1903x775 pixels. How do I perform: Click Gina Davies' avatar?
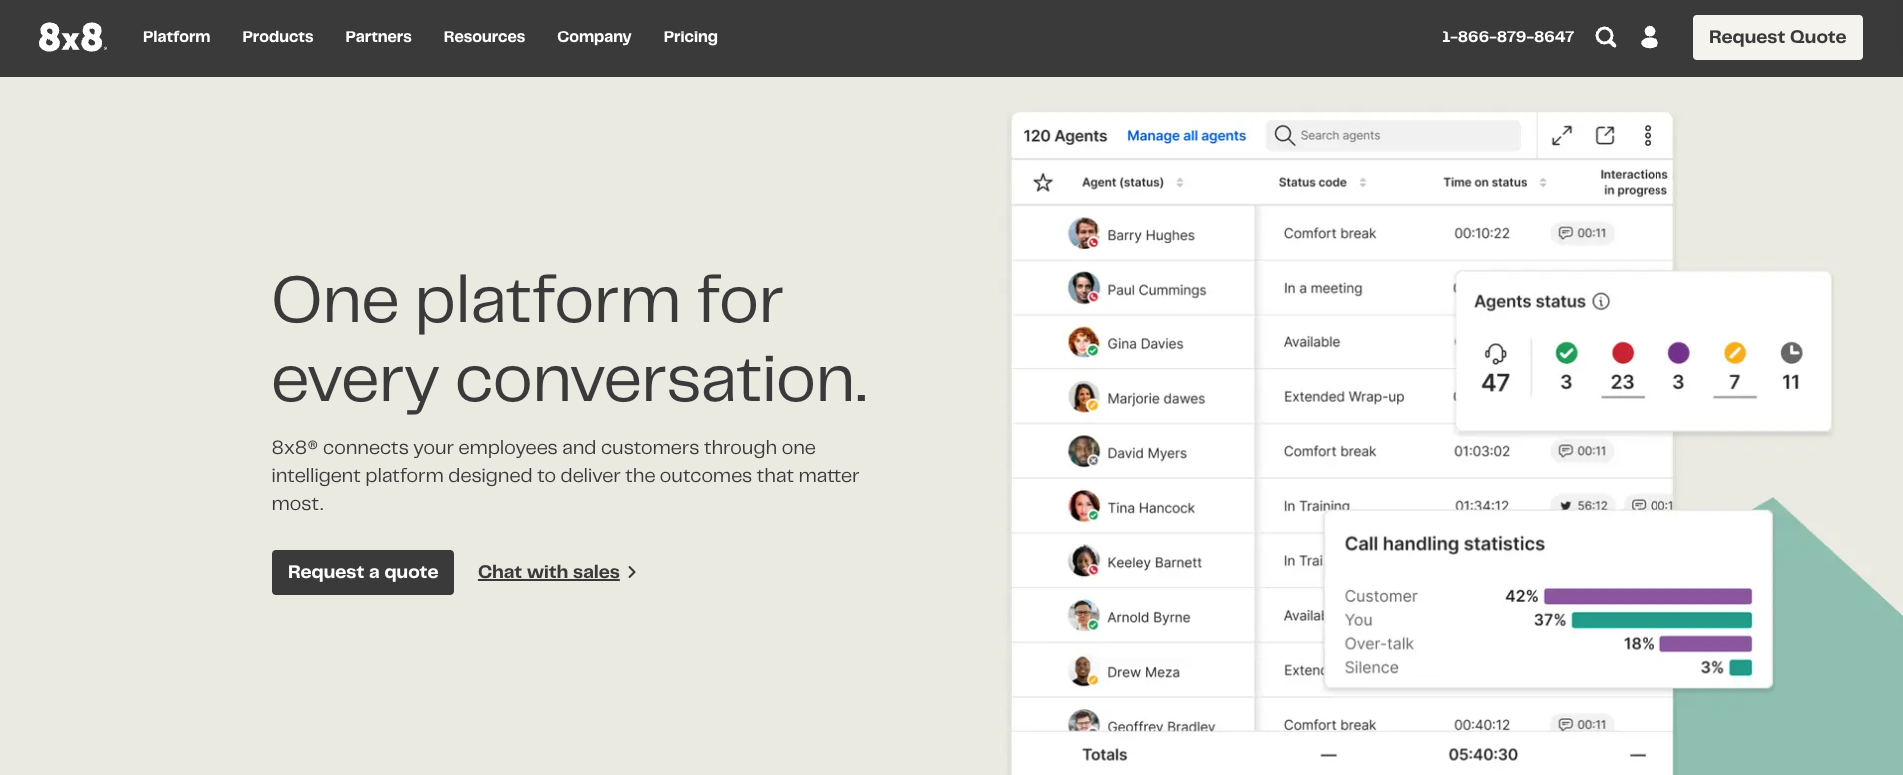click(1084, 342)
